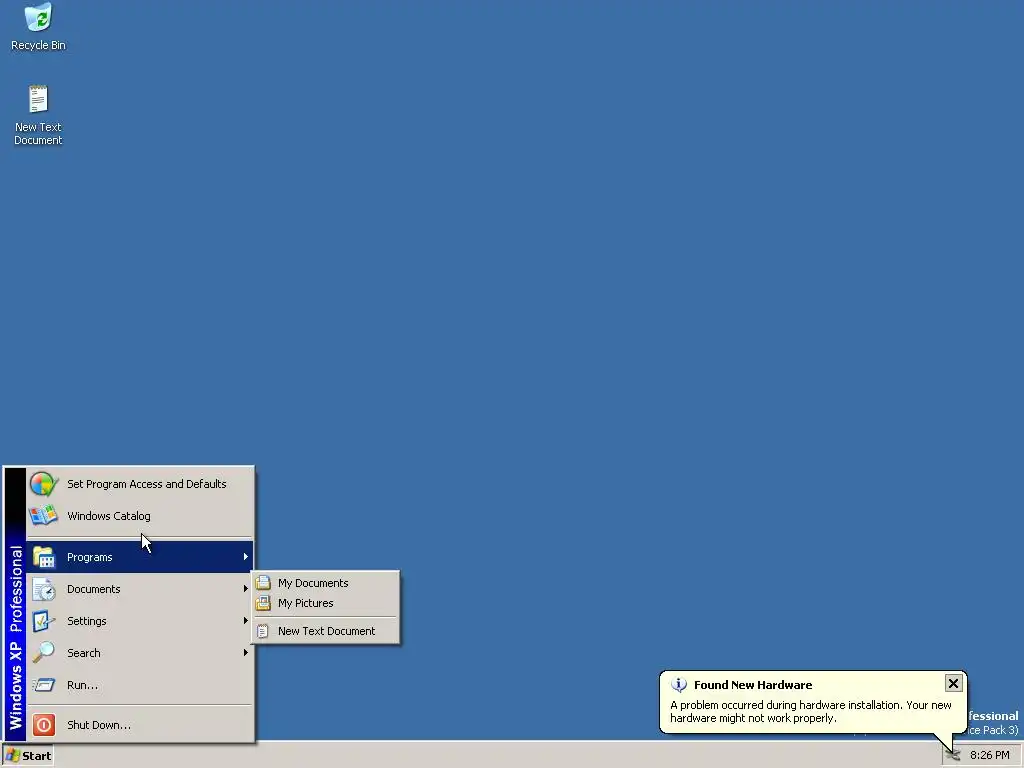Viewport: 1024px width, 768px height.
Task: Click New Text Document submenu icon
Action: click(x=263, y=631)
